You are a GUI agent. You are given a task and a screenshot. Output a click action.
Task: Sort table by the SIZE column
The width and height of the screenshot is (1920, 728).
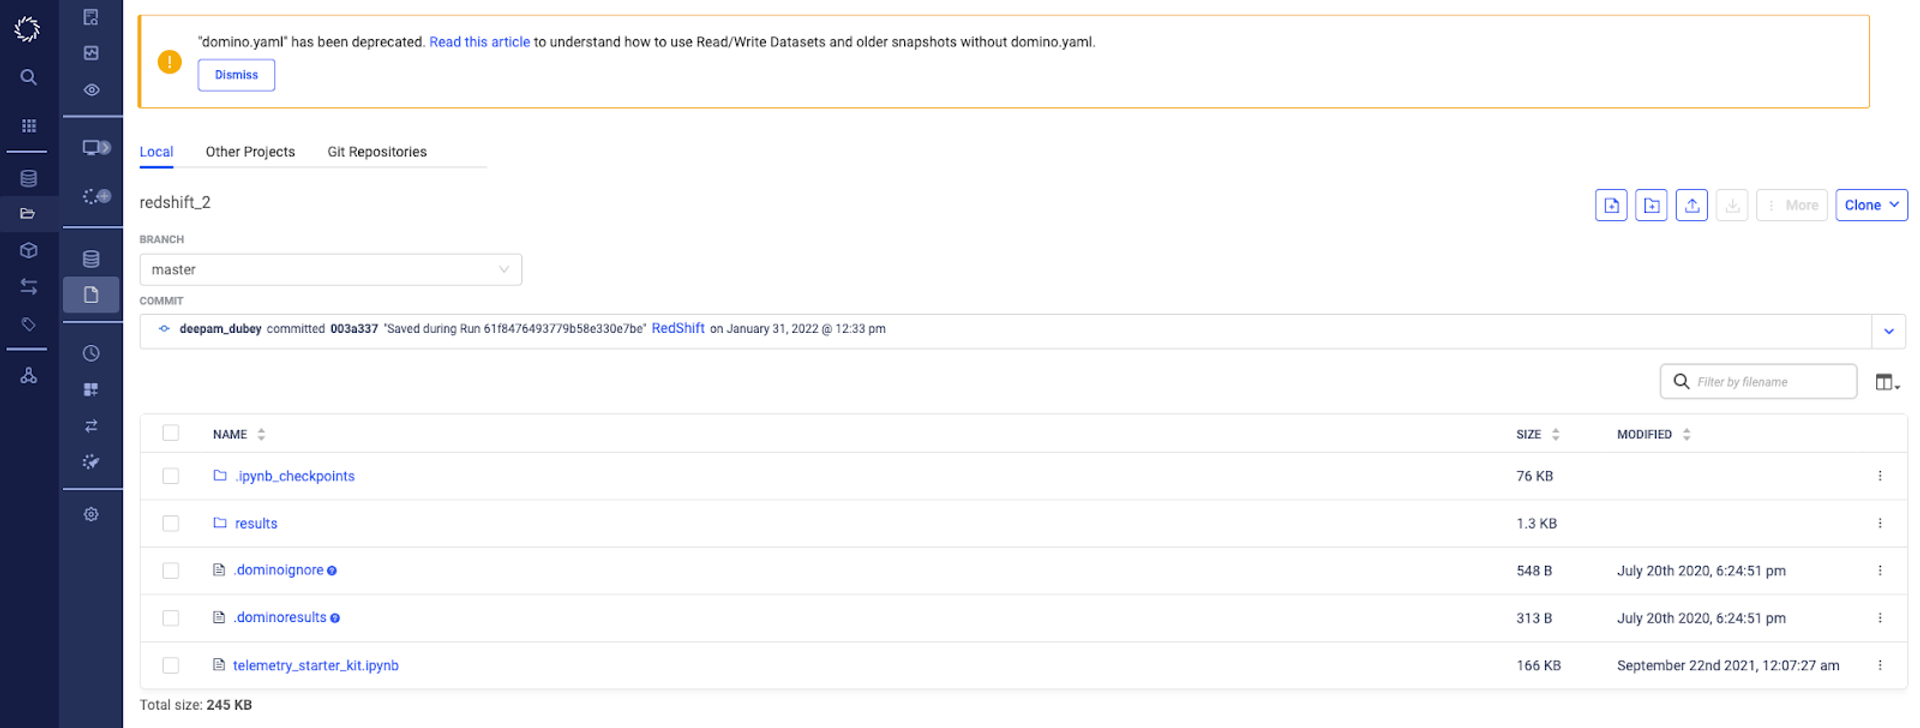tap(1538, 434)
